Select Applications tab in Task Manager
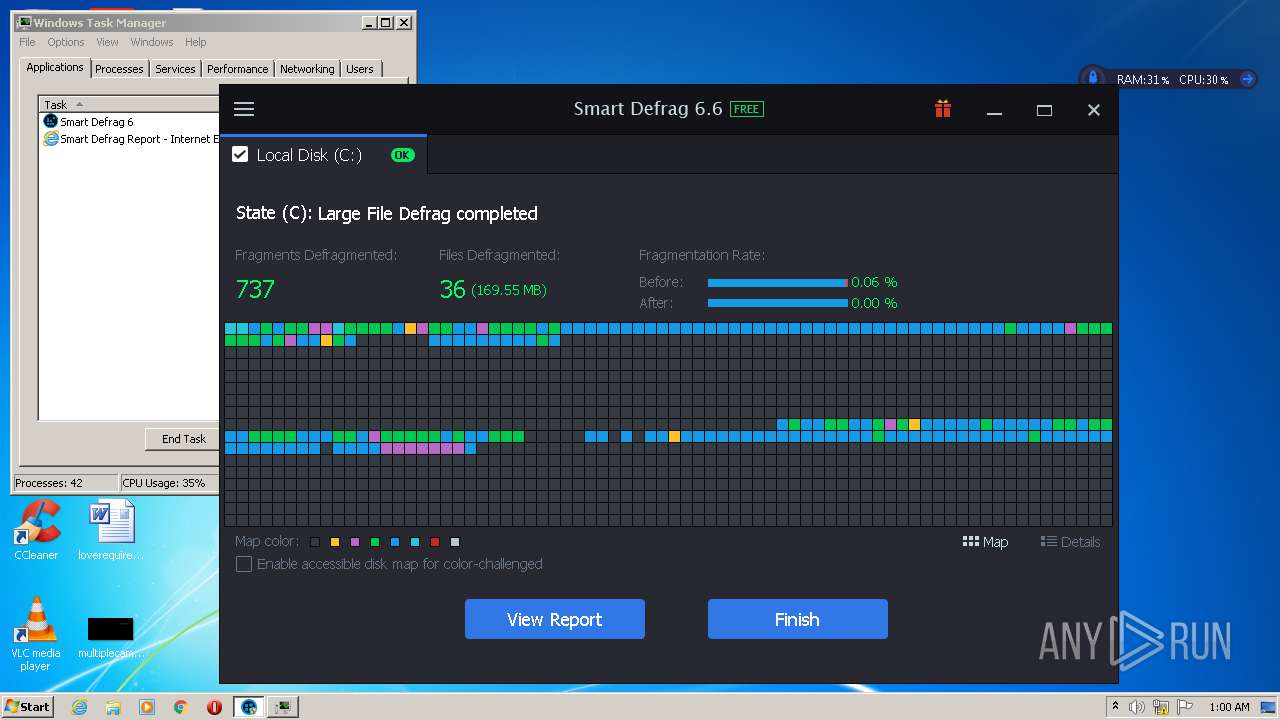 click(x=55, y=67)
